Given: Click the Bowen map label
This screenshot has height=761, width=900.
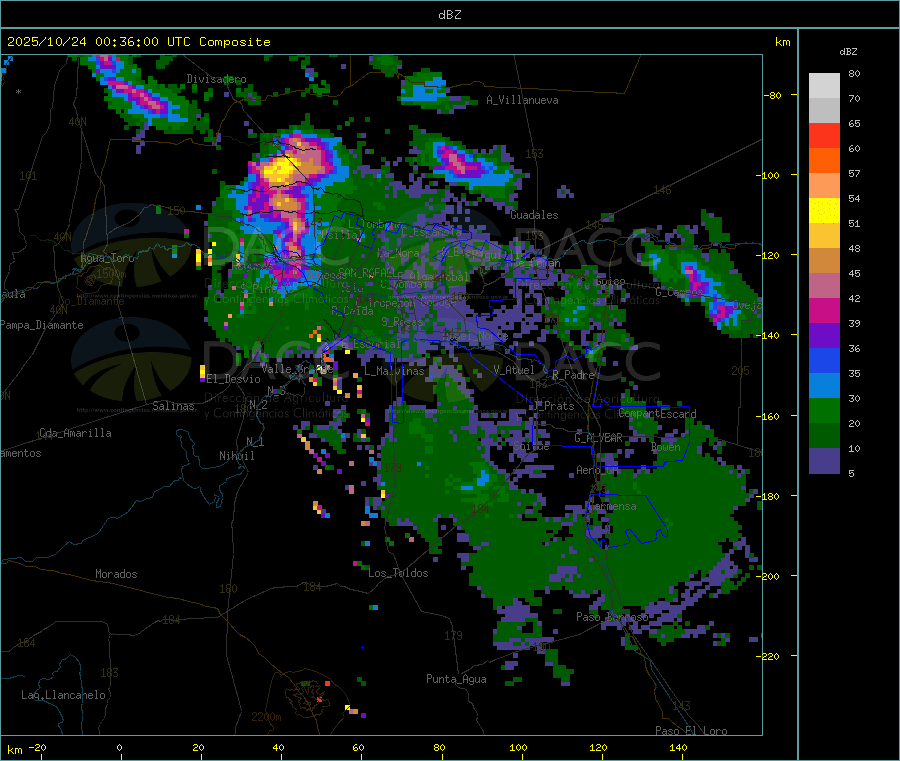Looking at the screenshot, I should pyautogui.click(x=666, y=447).
